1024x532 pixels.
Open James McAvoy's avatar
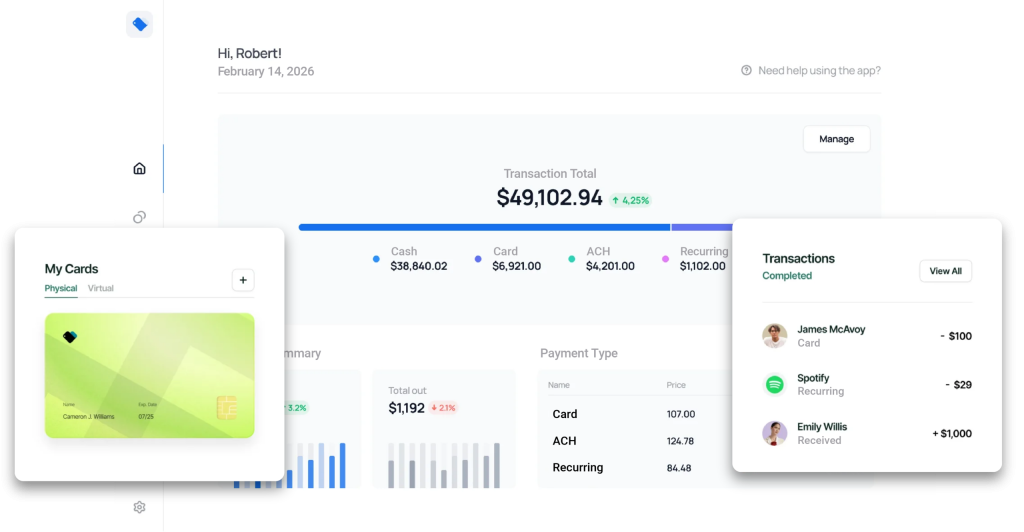click(x=775, y=336)
